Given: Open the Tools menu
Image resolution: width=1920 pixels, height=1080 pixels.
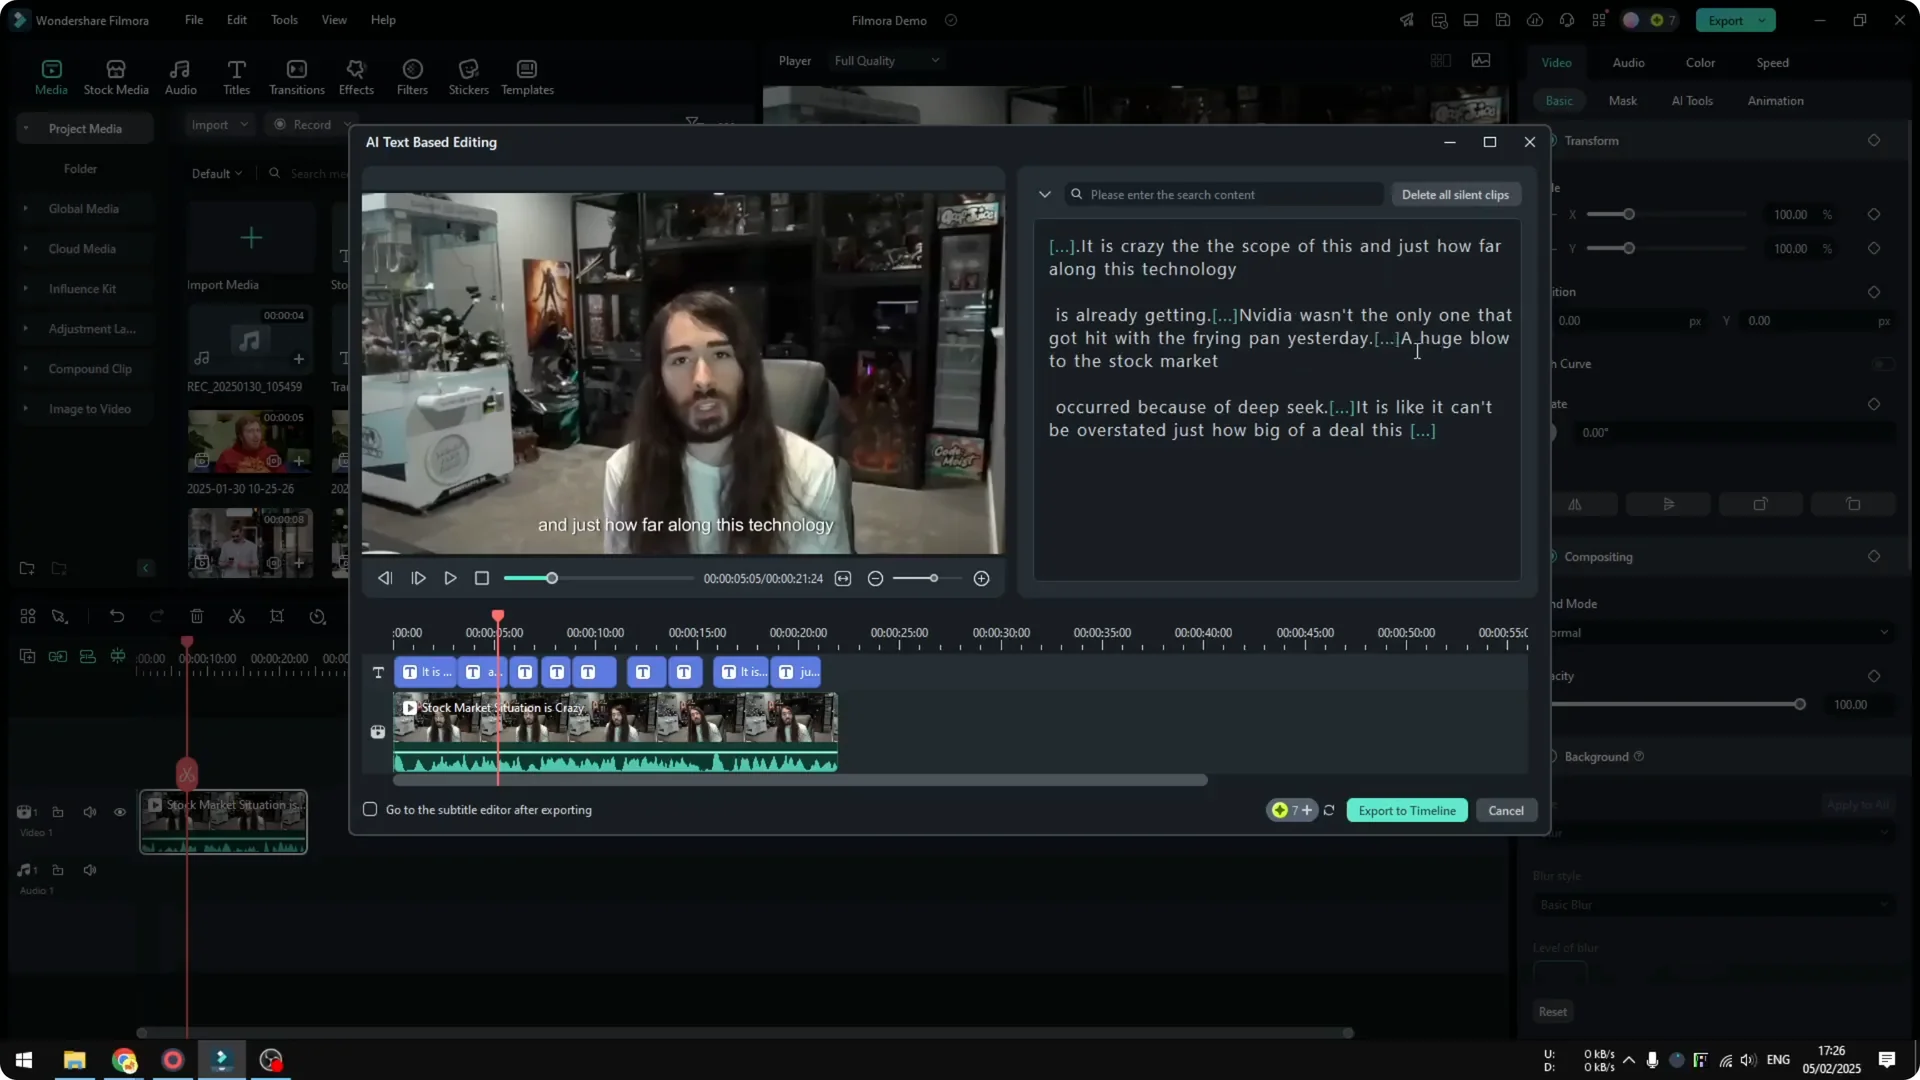Looking at the screenshot, I should (283, 20).
